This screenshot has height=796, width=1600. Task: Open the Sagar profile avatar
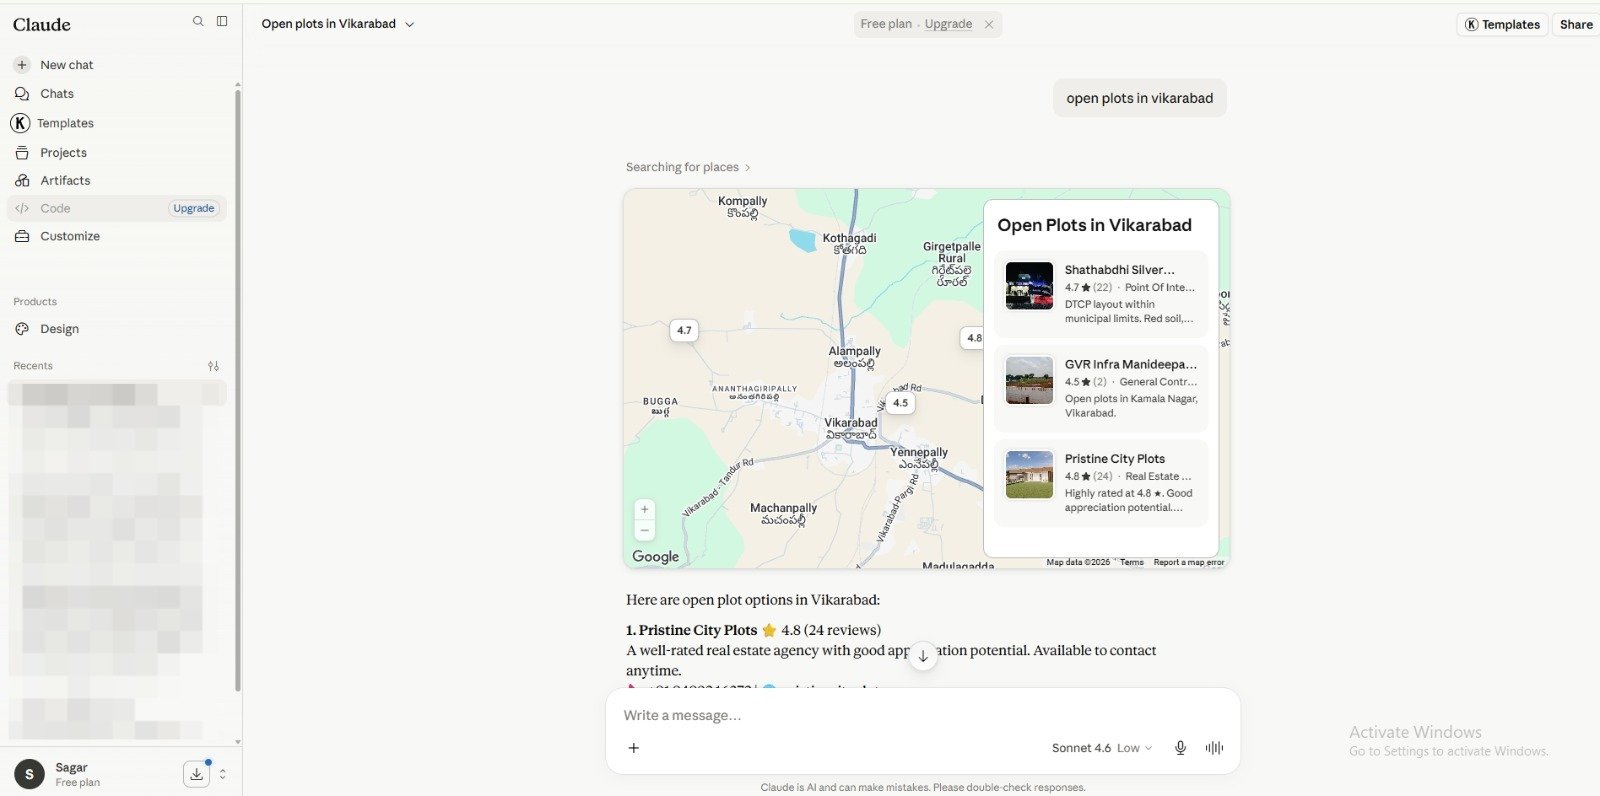coord(29,774)
